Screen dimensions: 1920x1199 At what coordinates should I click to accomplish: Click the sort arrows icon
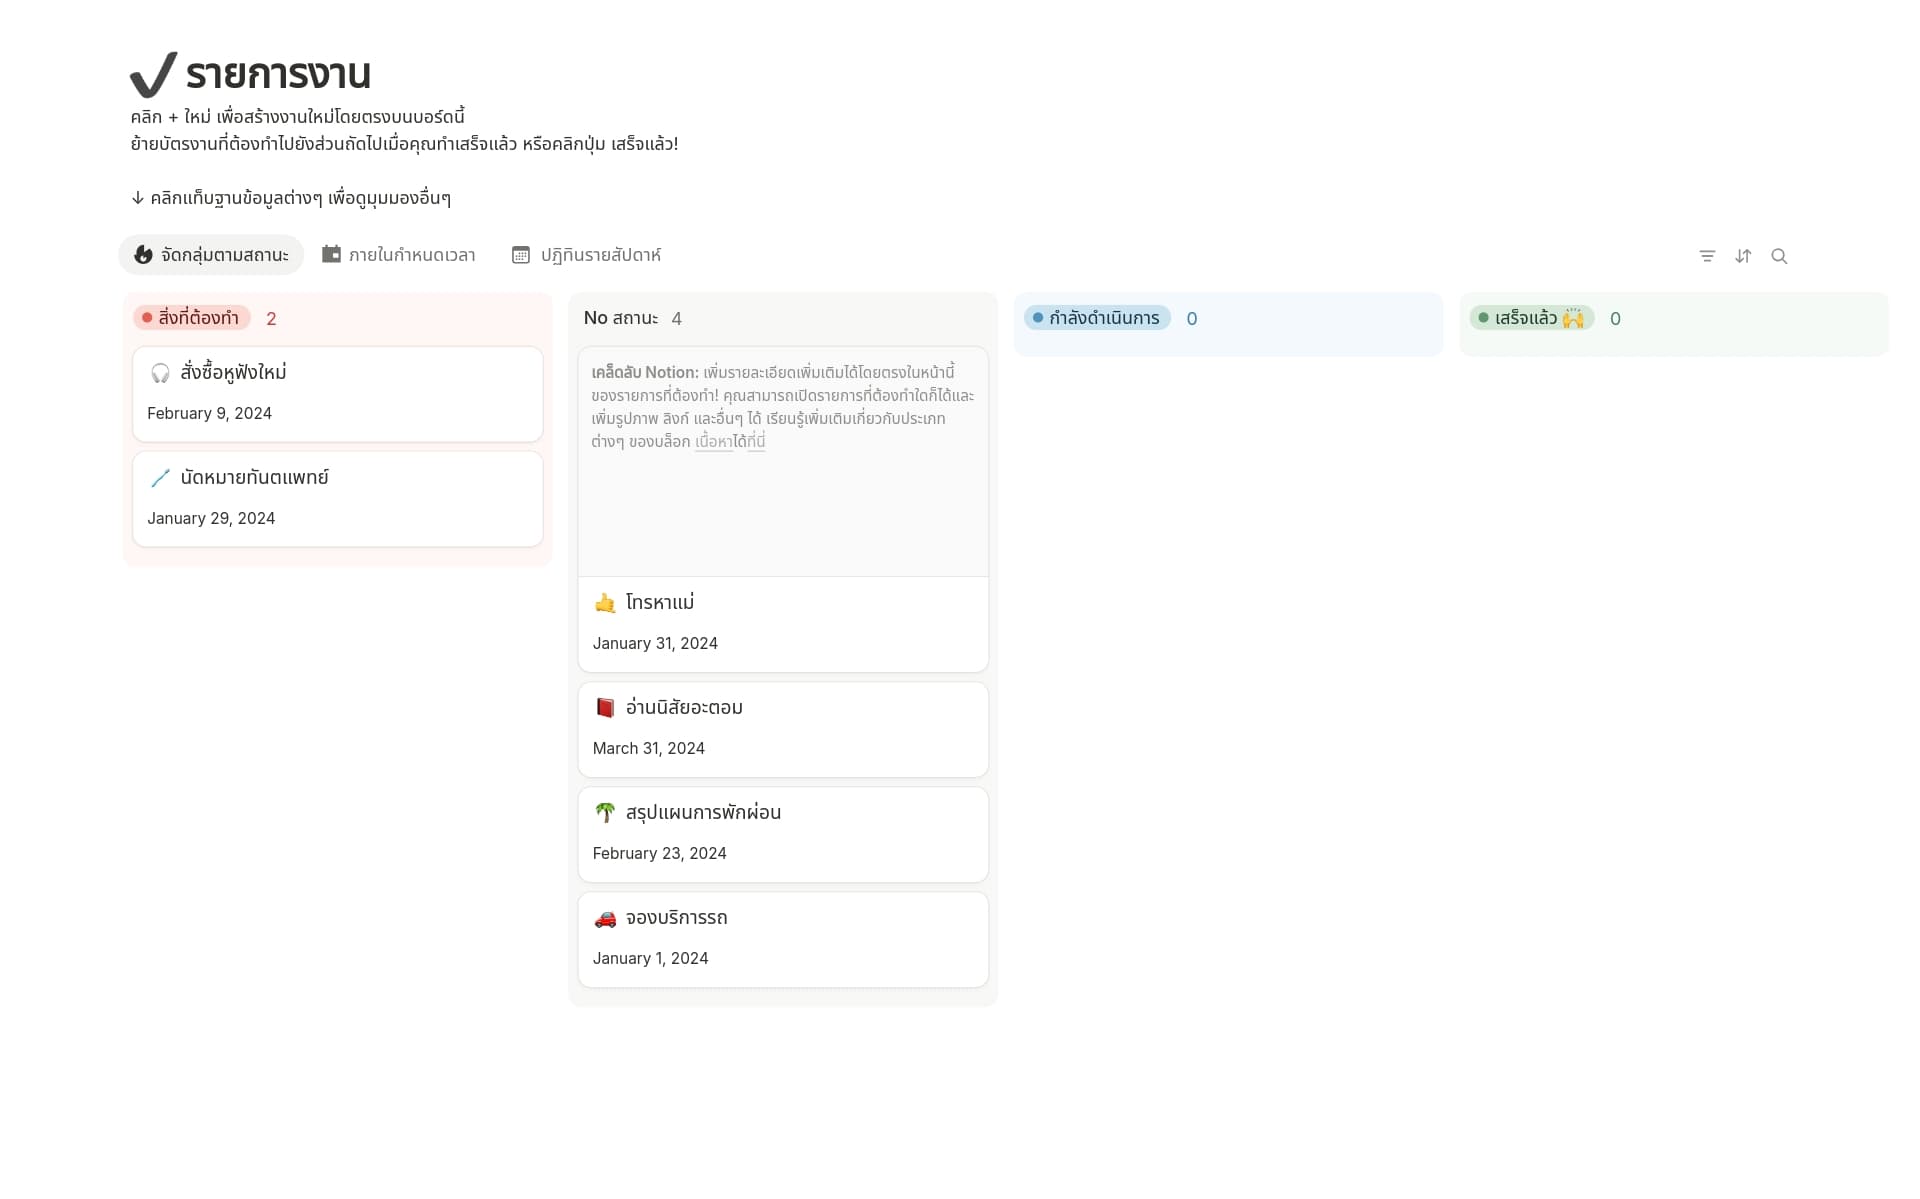1743,256
